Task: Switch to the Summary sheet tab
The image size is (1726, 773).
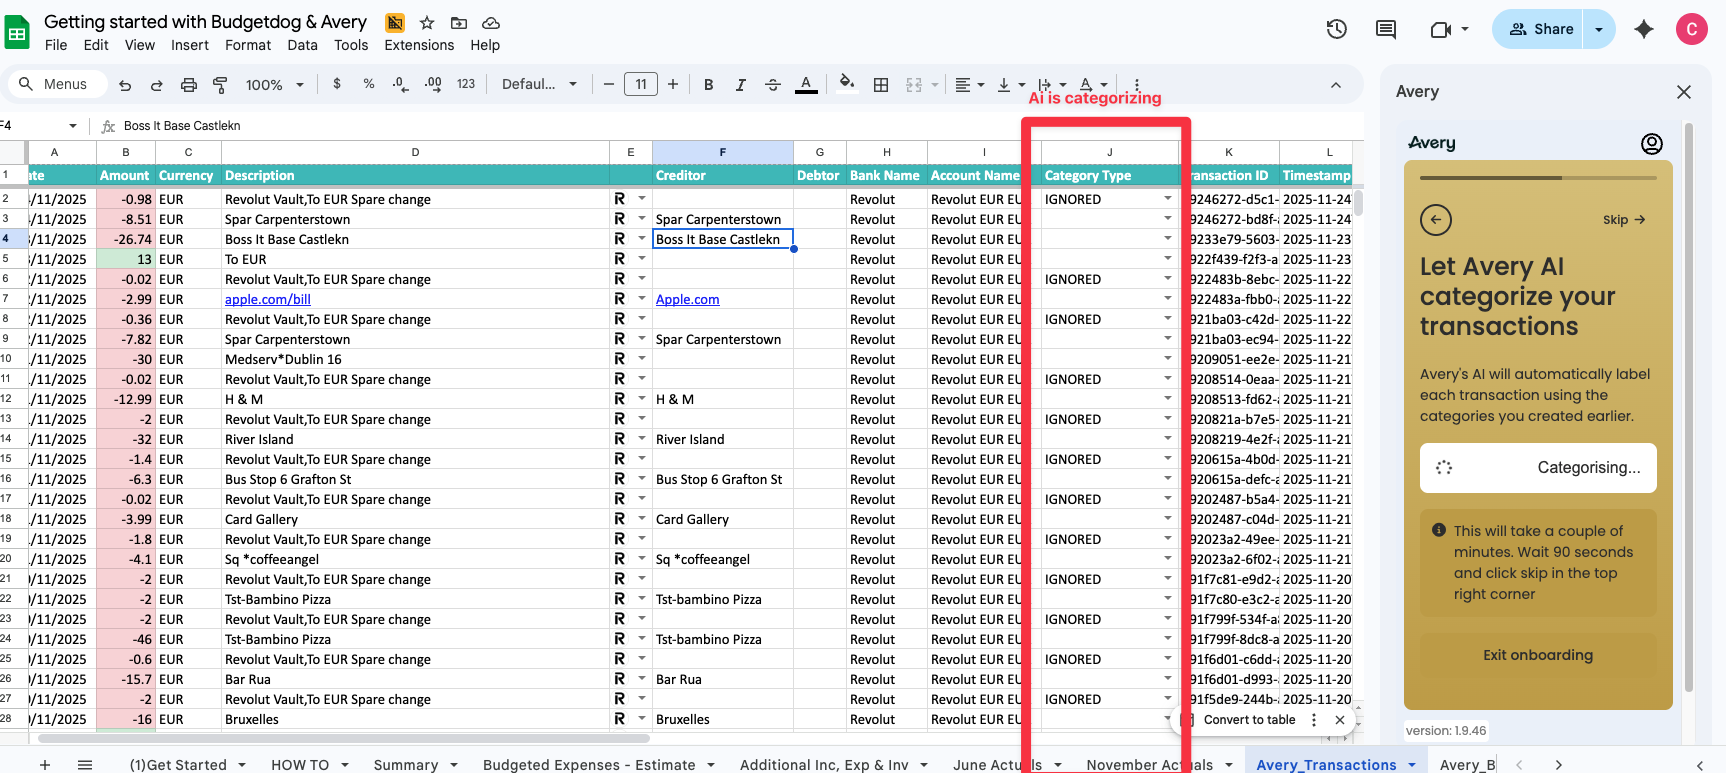Action: point(405,764)
